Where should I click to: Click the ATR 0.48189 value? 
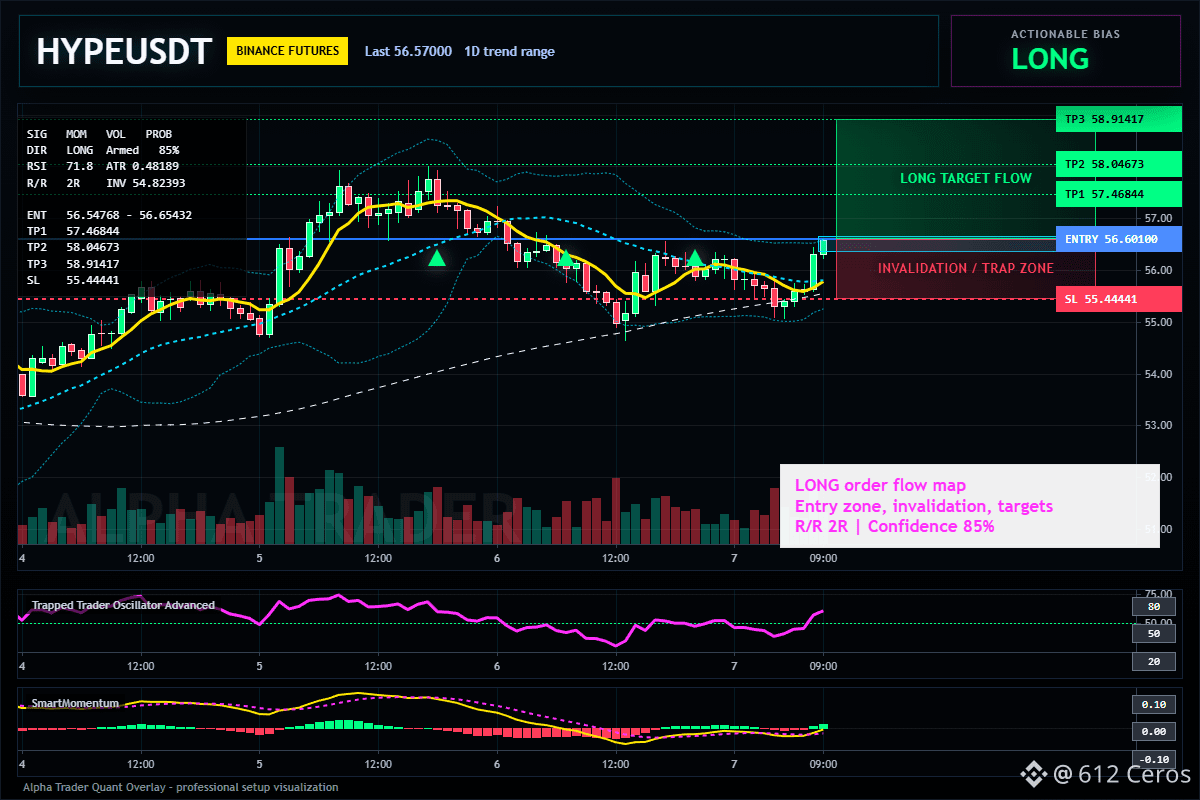143,166
